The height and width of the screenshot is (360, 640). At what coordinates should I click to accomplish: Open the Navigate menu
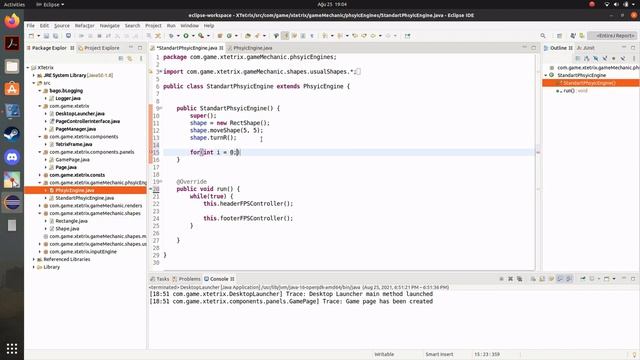[x=109, y=26]
